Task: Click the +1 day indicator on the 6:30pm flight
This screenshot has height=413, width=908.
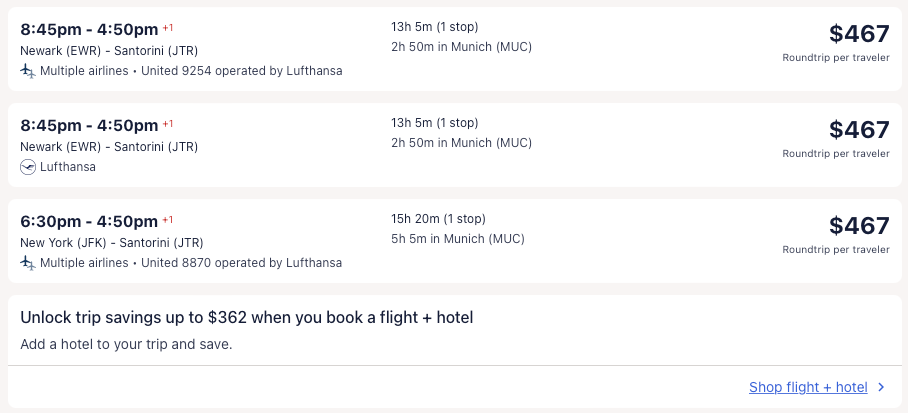Action: (168, 220)
